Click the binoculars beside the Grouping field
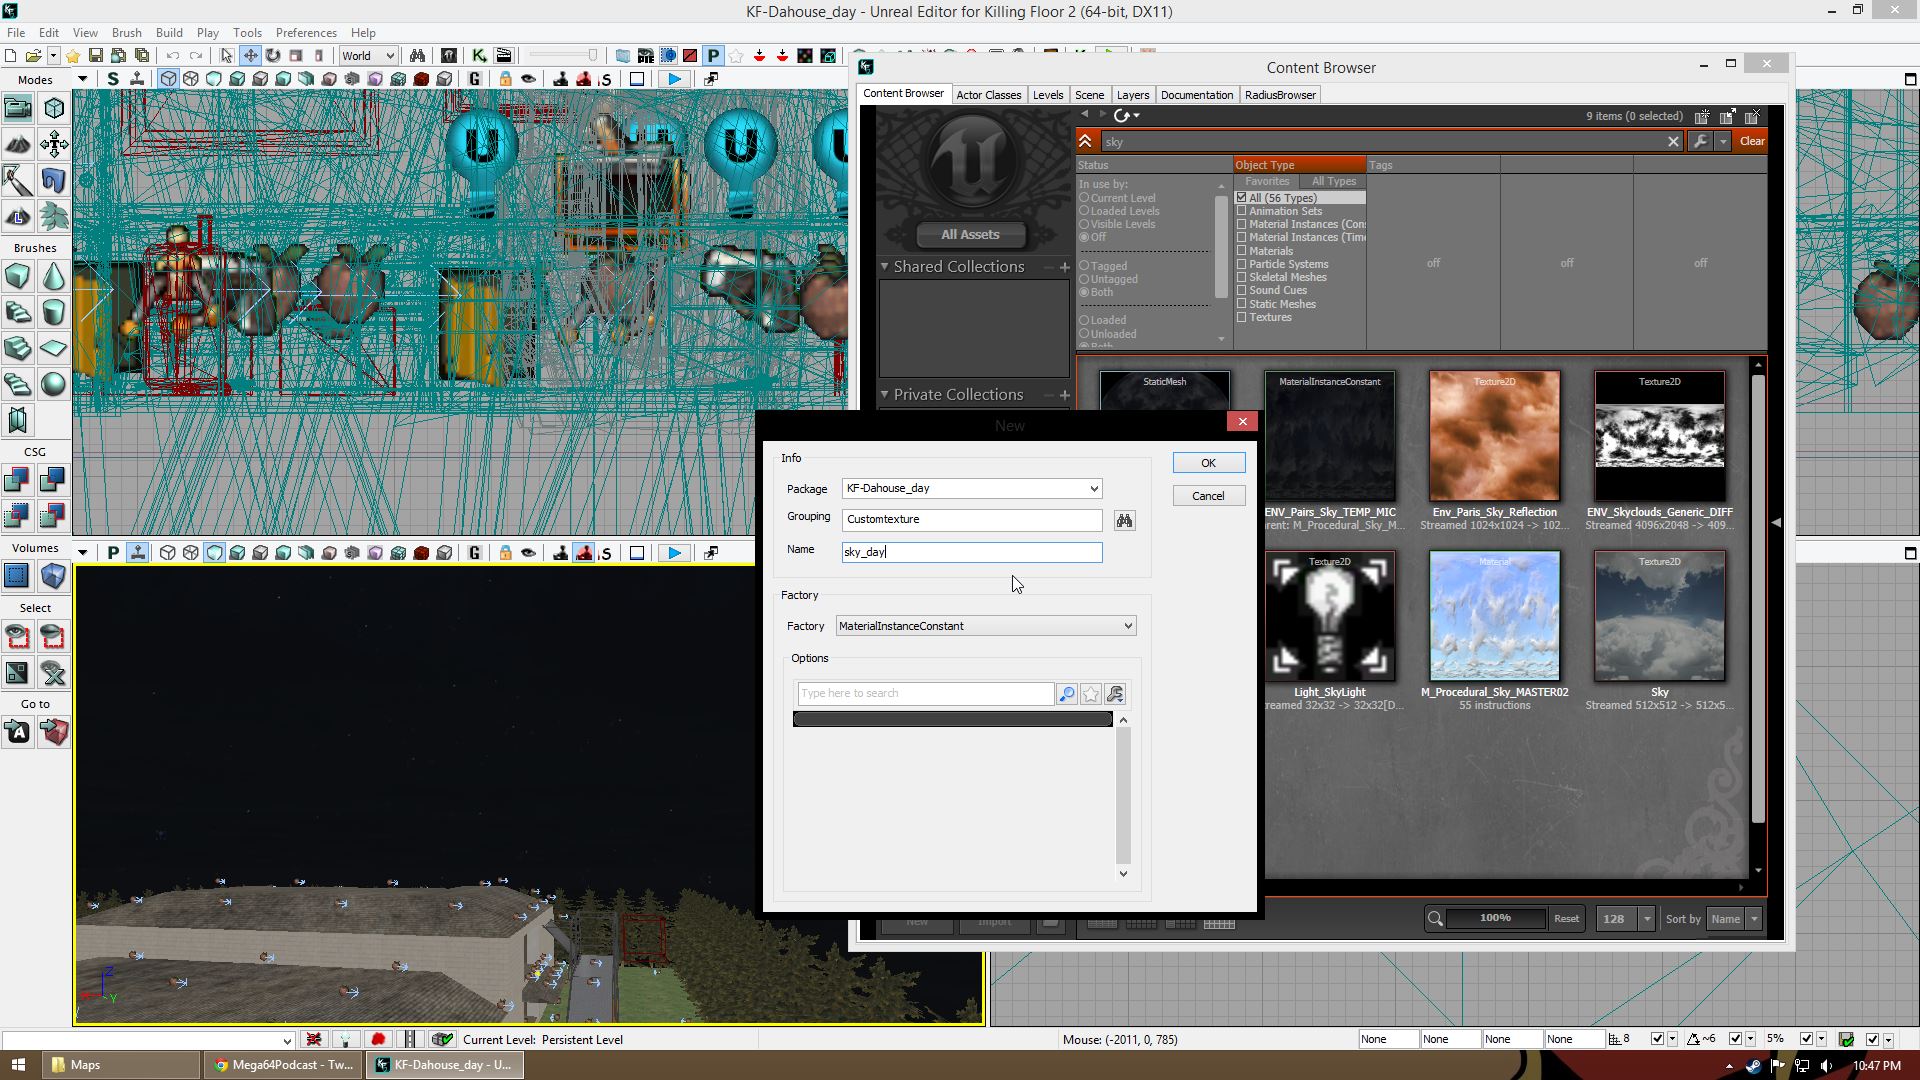Viewport: 1920px width, 1080px height. (1125, 521)
